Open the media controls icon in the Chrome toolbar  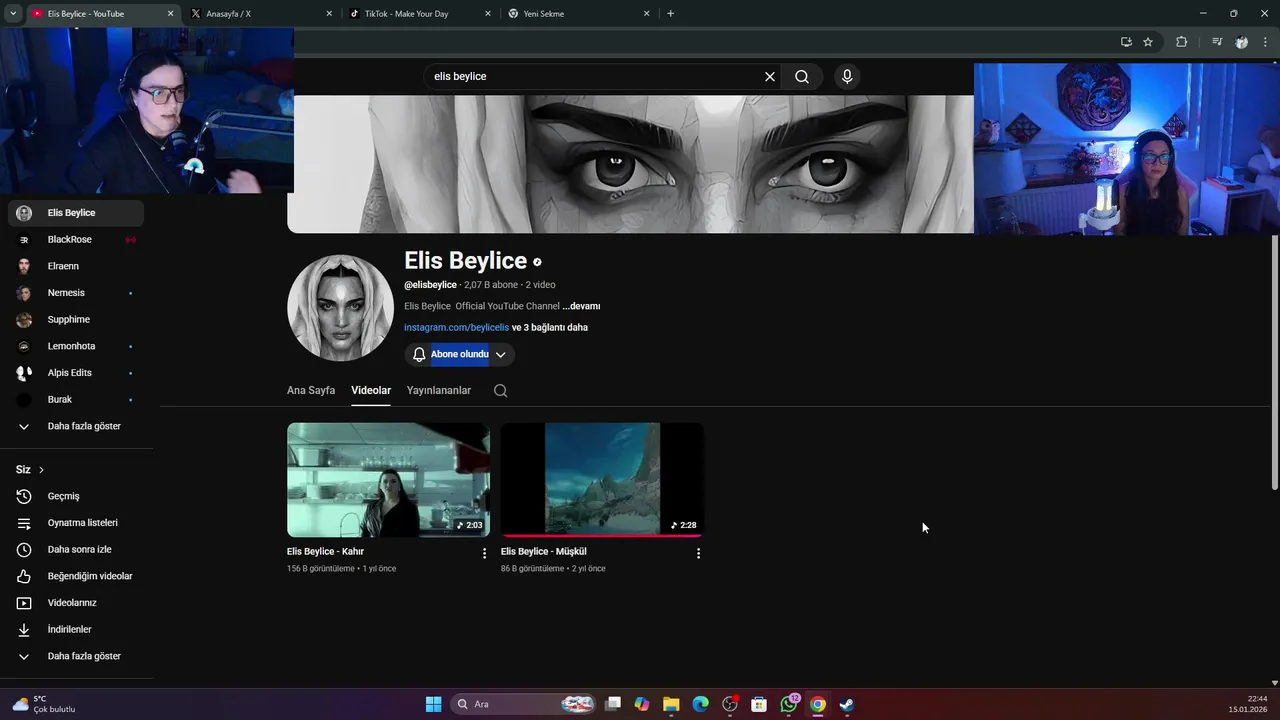[1217, 42]
